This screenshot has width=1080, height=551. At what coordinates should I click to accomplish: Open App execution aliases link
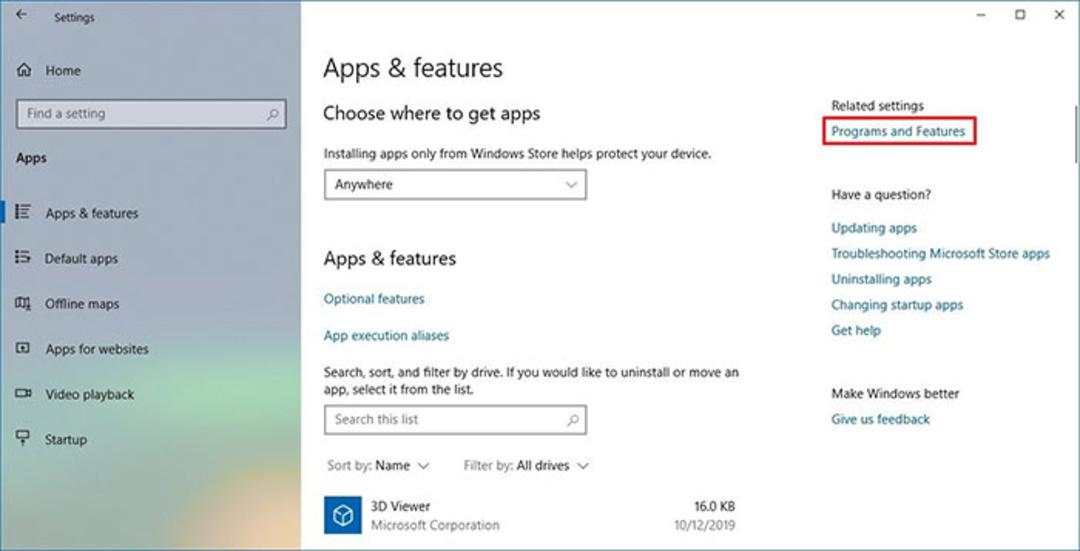[386, 335]
